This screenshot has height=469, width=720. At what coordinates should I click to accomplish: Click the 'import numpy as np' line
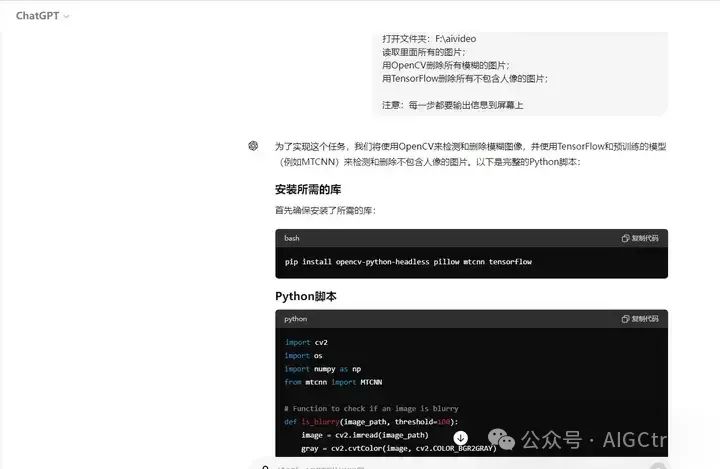tap(323, 369)
